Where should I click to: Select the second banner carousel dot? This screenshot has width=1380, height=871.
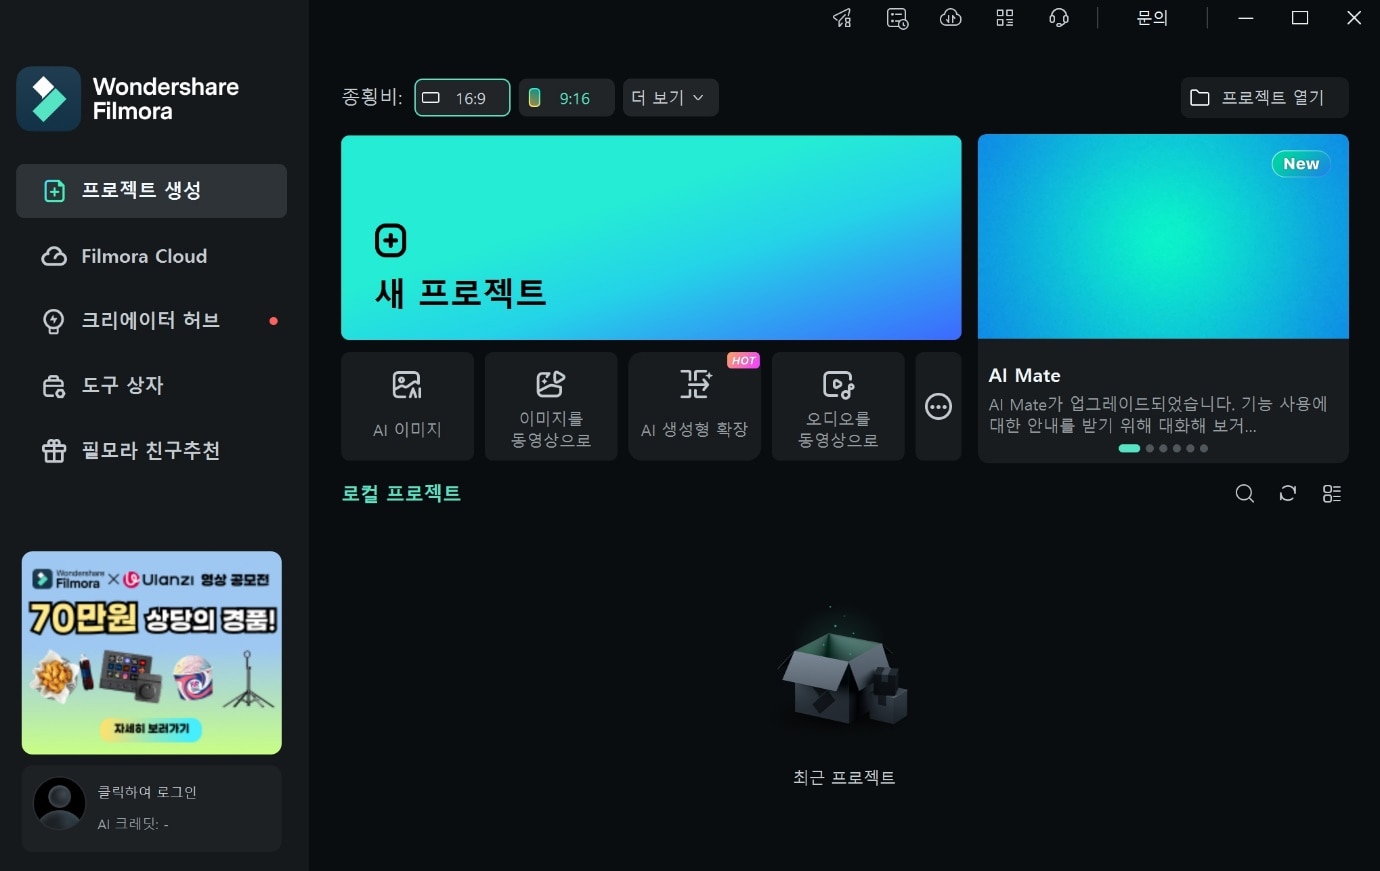[x=1150, y=448]
